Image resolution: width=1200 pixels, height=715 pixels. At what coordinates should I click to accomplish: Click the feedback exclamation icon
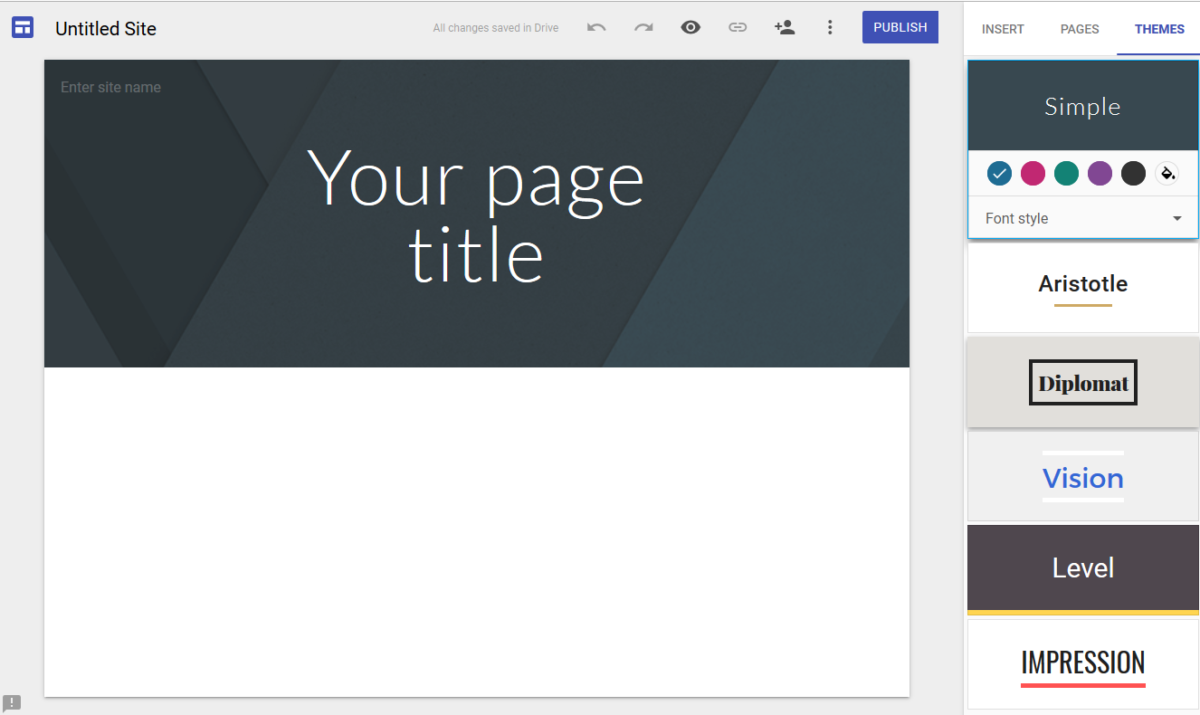[x=12, y=703]
